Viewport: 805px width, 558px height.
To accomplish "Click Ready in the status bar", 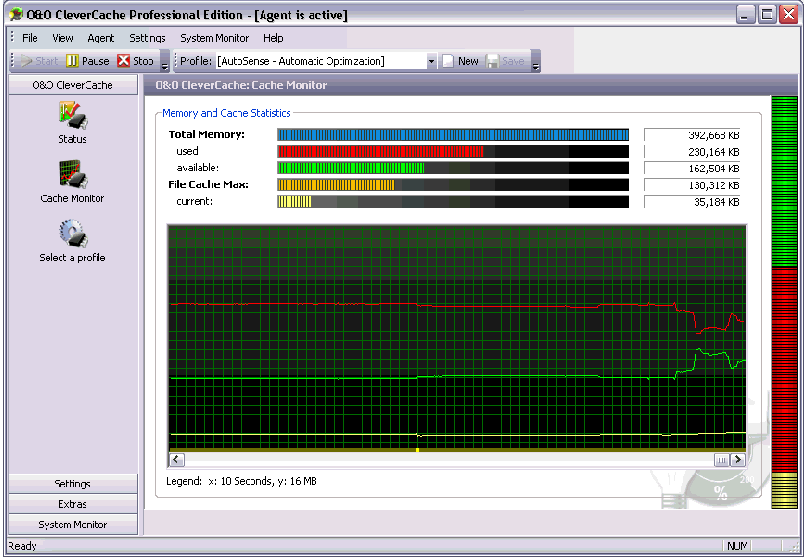I will click(x=23, y=546).
